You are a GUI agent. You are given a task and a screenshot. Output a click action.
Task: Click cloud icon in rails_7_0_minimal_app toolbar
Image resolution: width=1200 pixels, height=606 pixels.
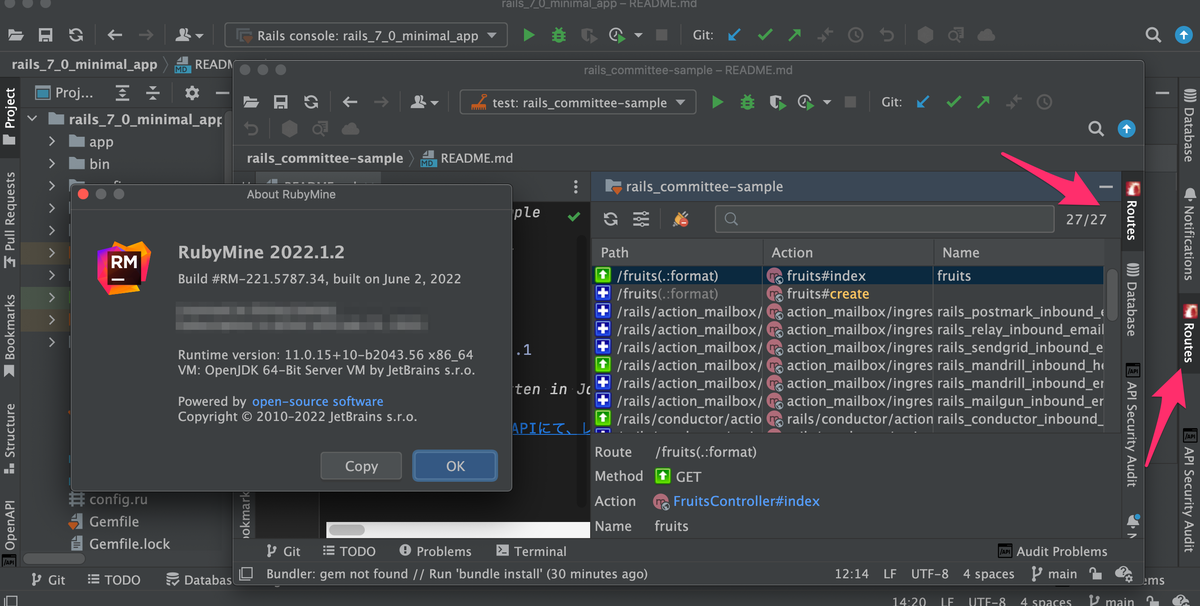click(987, 35)
